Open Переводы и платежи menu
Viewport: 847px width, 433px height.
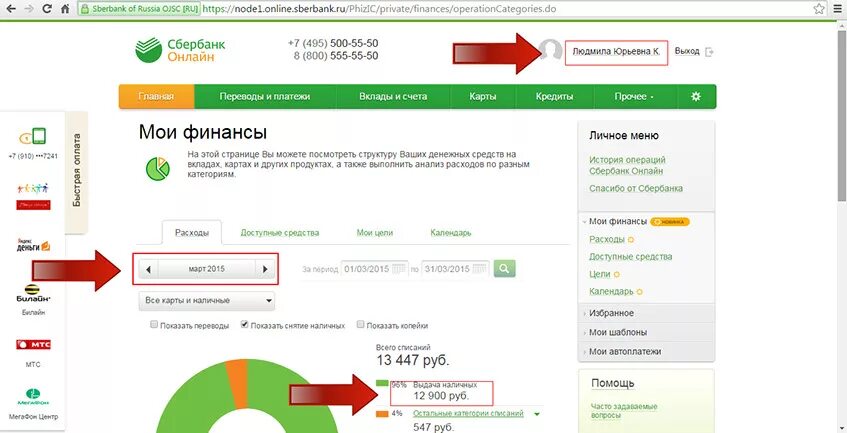tap(265, 97)
